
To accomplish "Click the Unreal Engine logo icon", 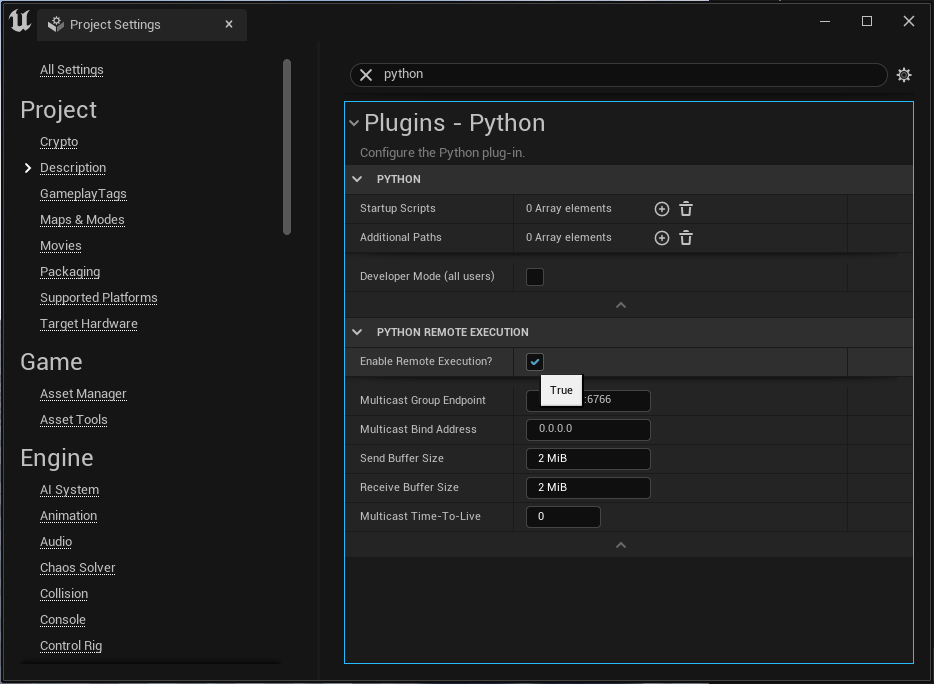I will pyautogui.click(x=19, y=22).
